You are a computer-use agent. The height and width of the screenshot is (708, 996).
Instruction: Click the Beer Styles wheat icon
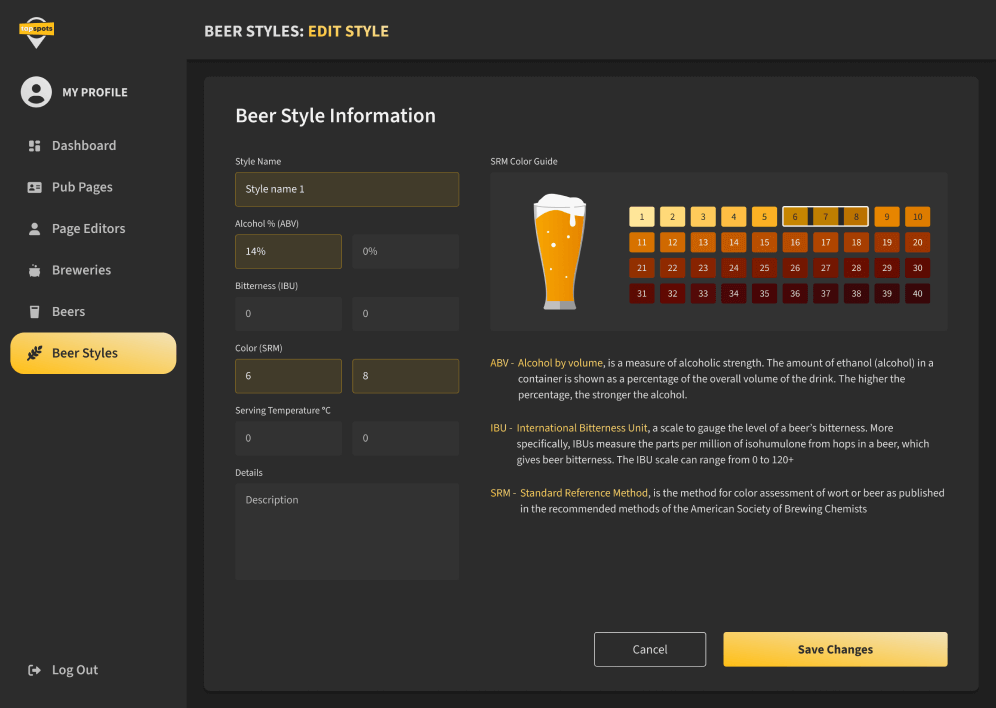tap(34, 353)
